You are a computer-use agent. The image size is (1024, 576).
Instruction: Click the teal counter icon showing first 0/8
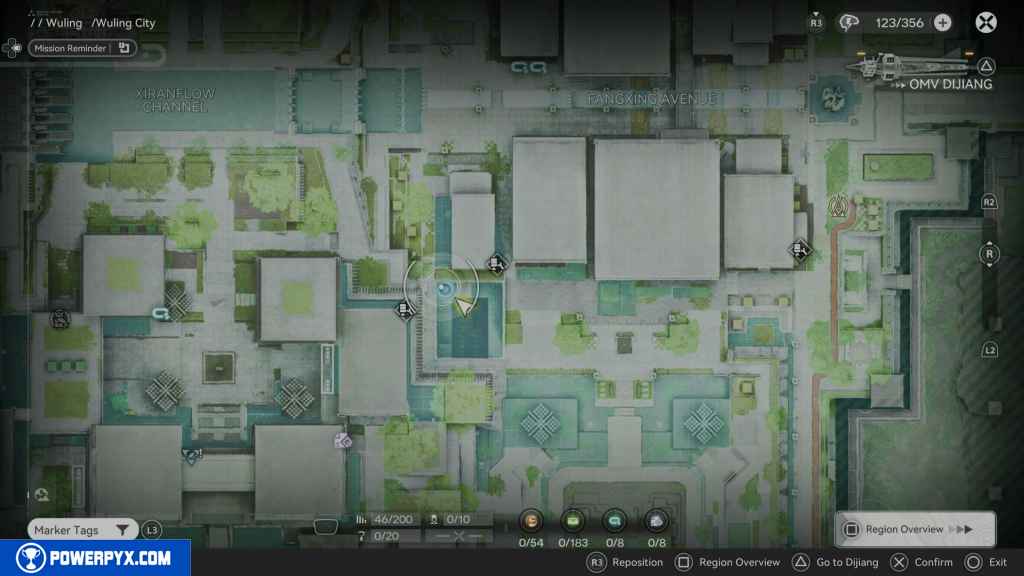(615, 520)
